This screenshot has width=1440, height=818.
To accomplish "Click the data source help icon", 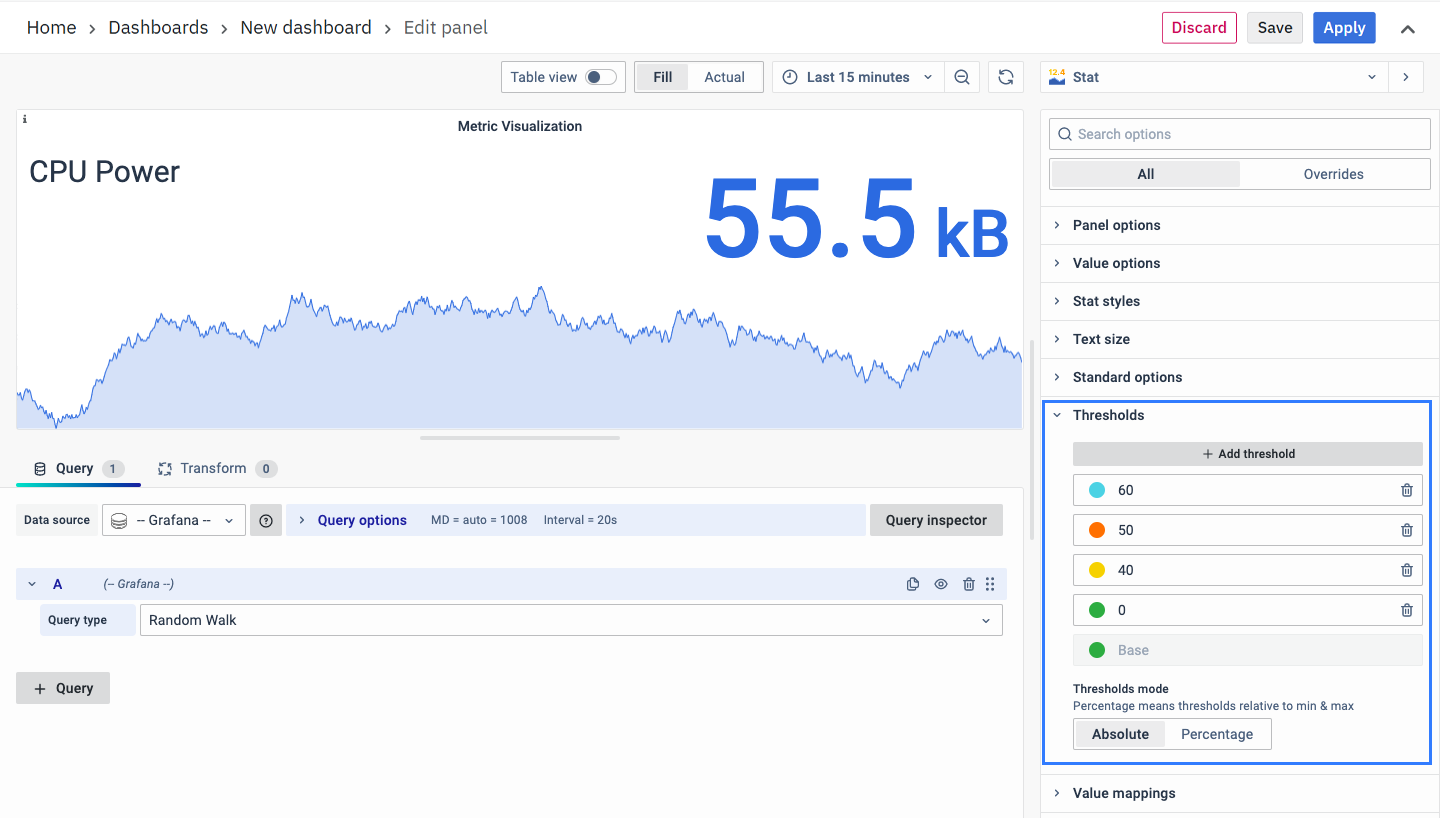I will pyautogui.click(x=266, y=520).
